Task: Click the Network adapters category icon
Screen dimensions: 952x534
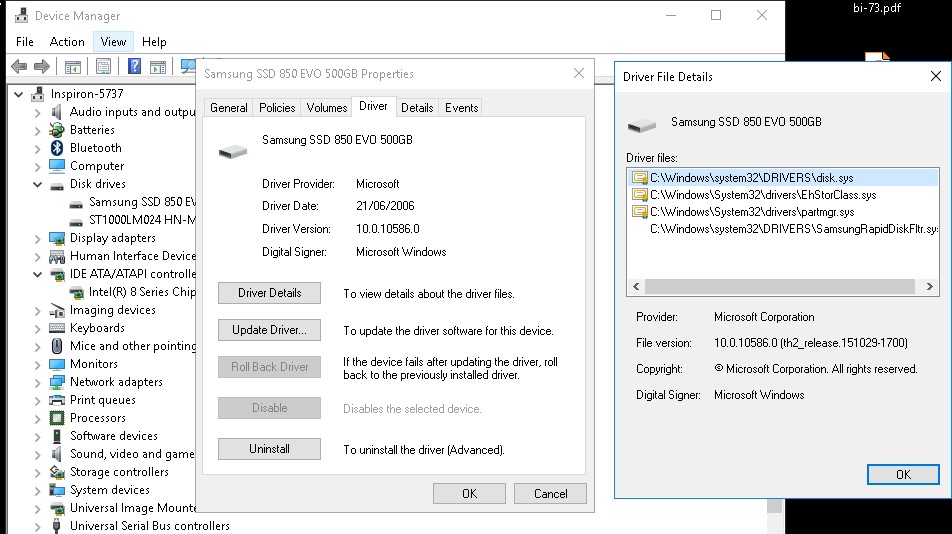Action: tap(57, 382)
